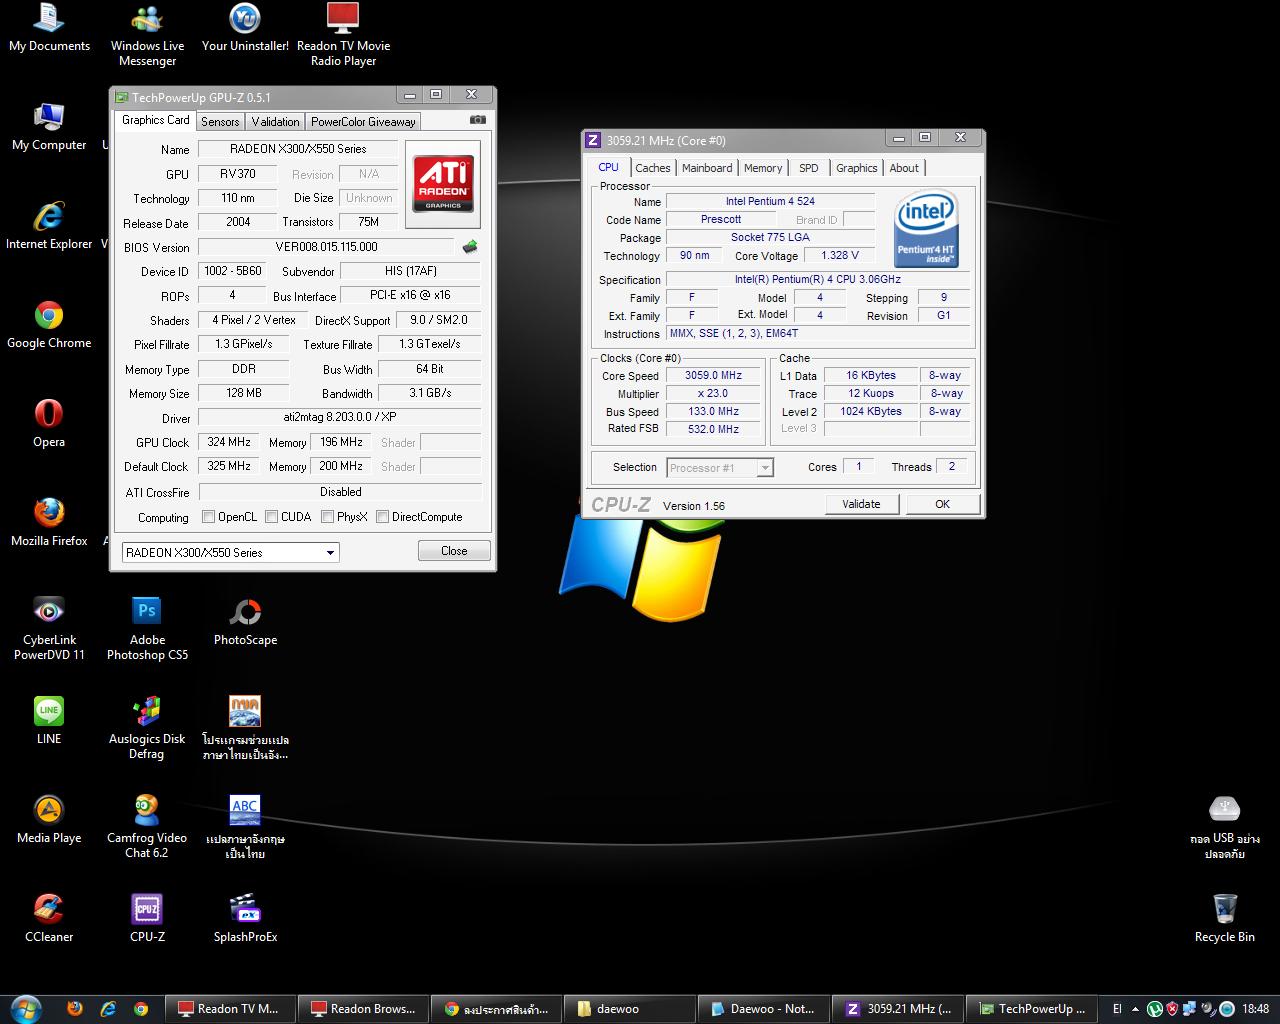Enable the OpenCL checkbox

click(x=208, y=517)
